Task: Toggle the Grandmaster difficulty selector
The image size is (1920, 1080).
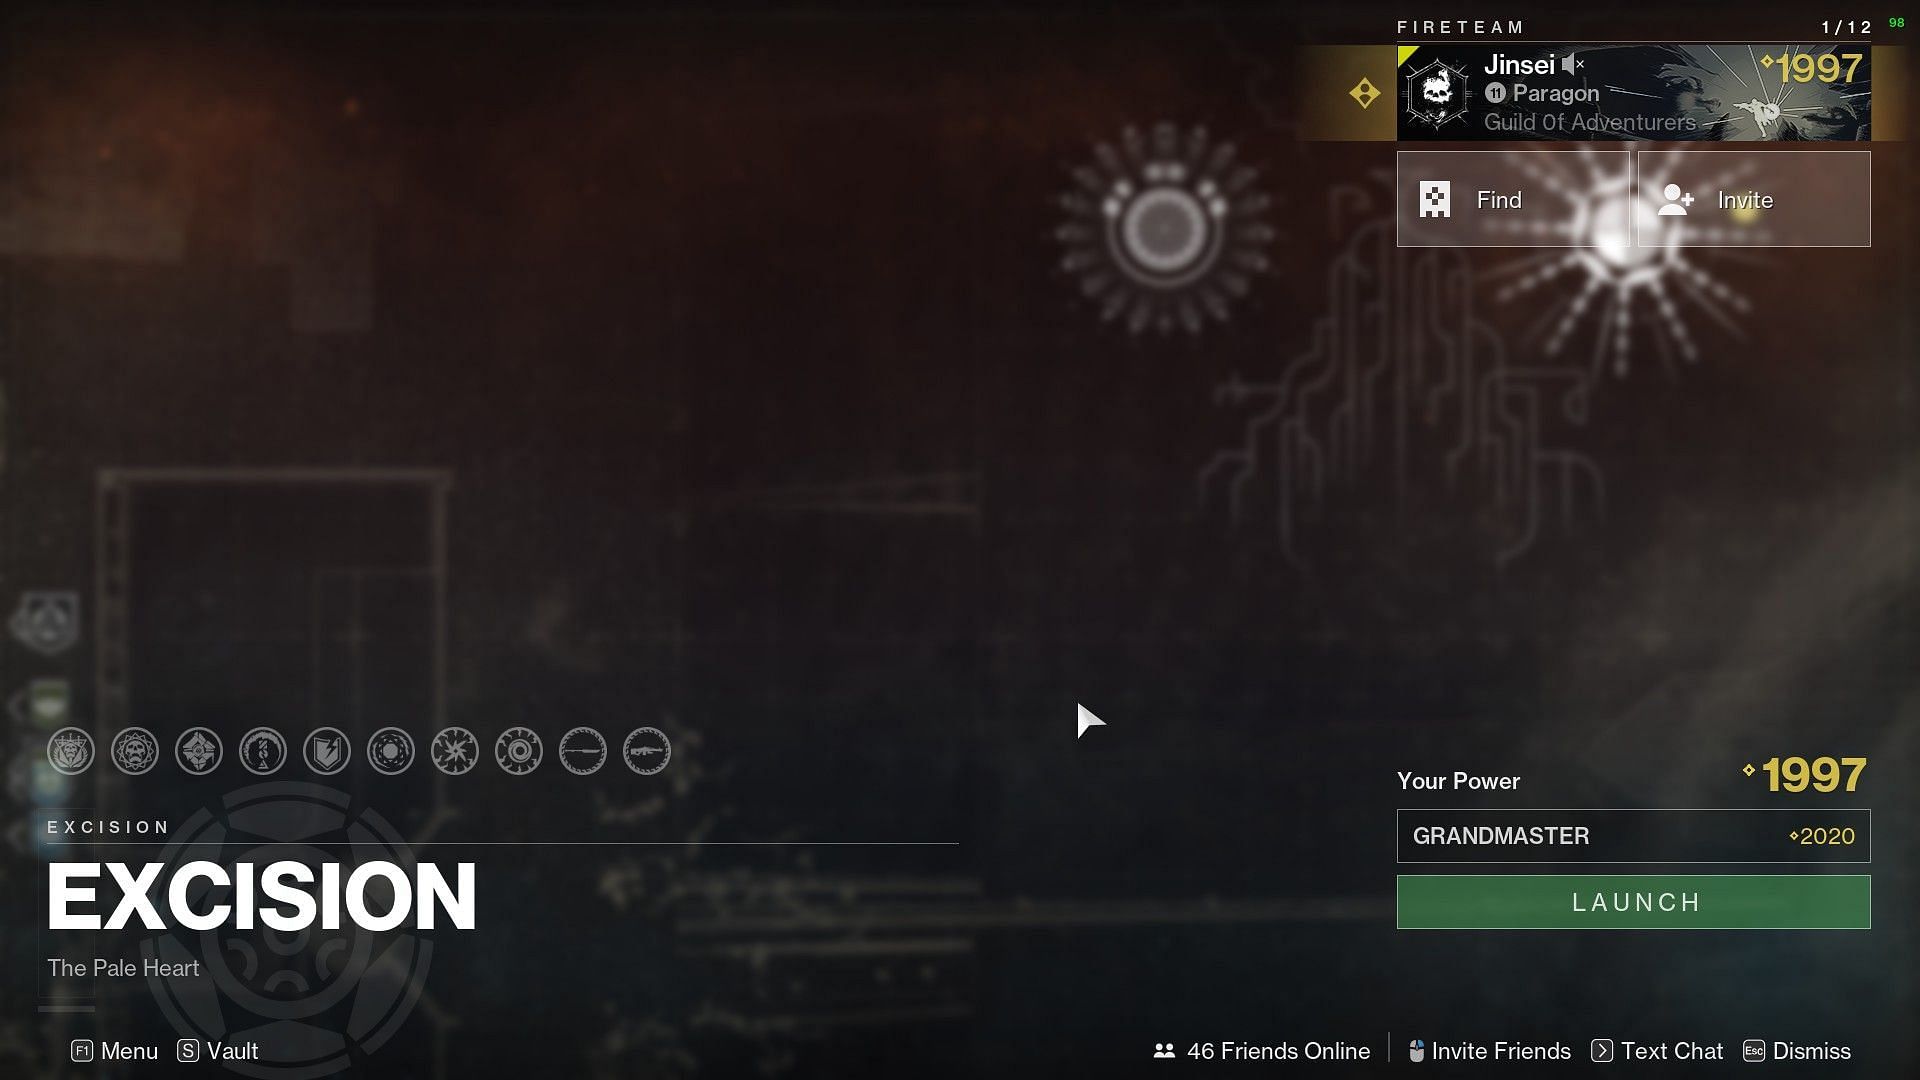Action: (1633, 835)
